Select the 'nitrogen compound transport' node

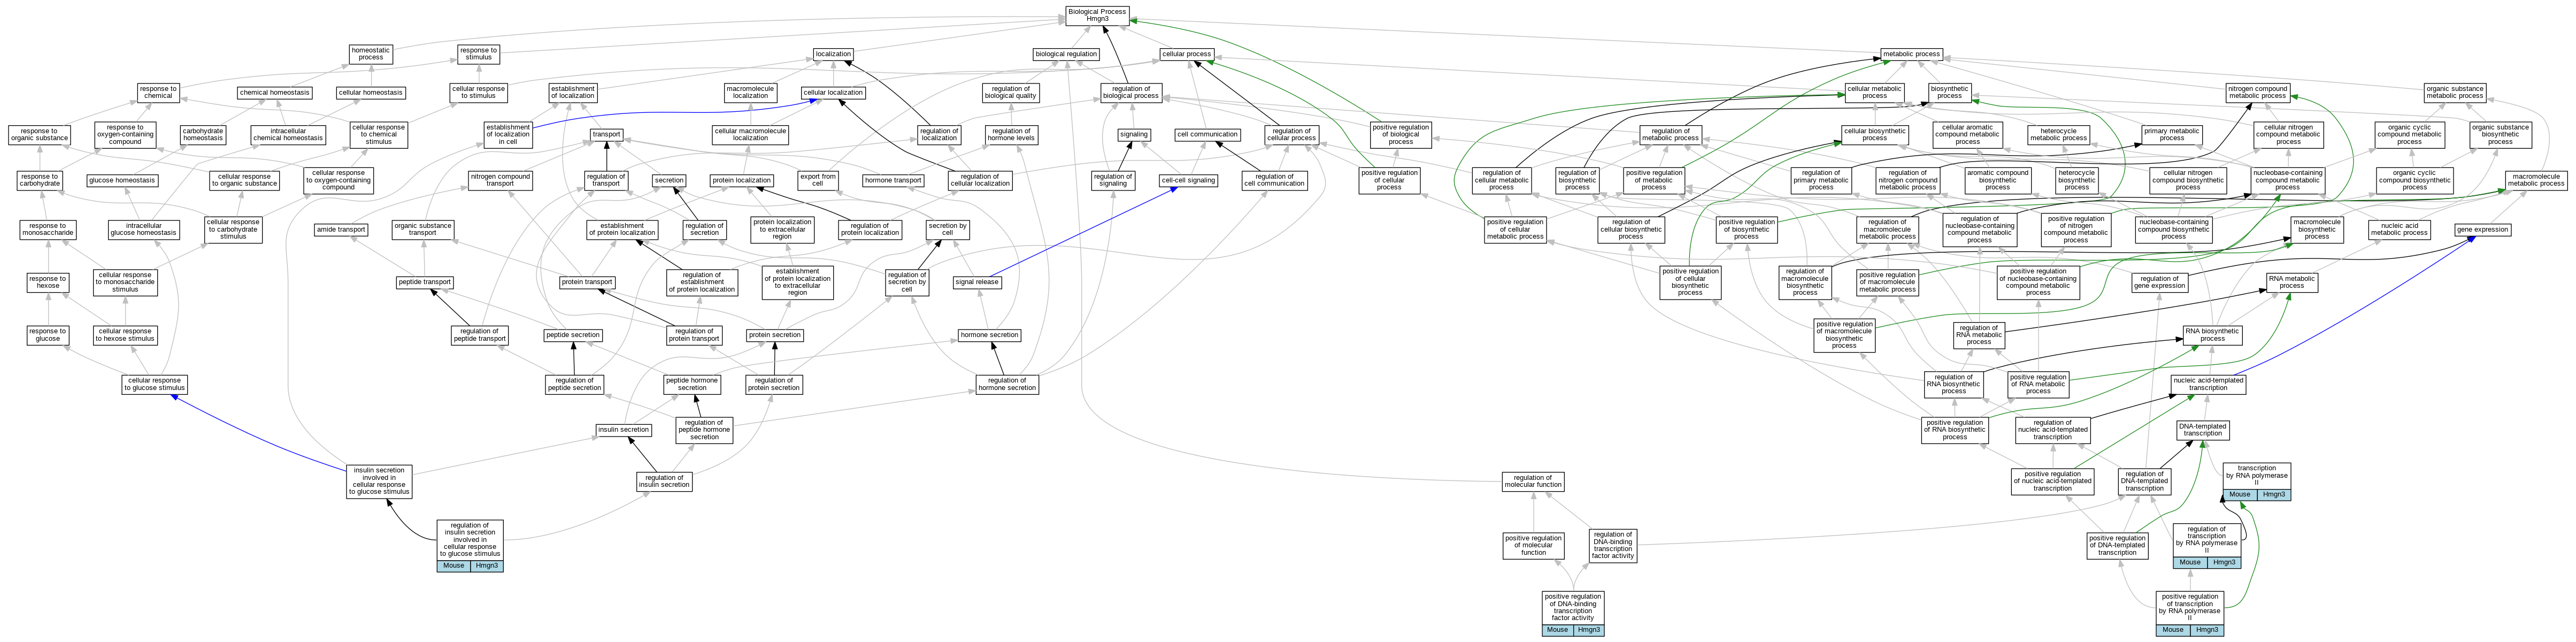pos(500,180)
